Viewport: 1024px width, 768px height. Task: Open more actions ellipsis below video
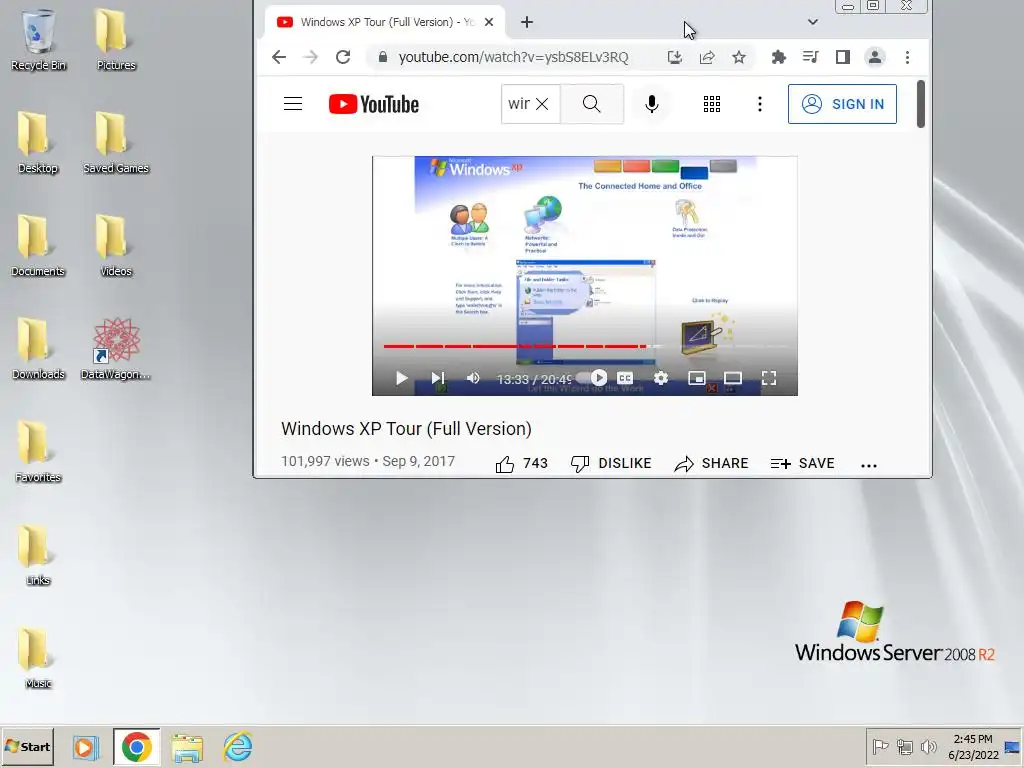[x=869, y=465]
